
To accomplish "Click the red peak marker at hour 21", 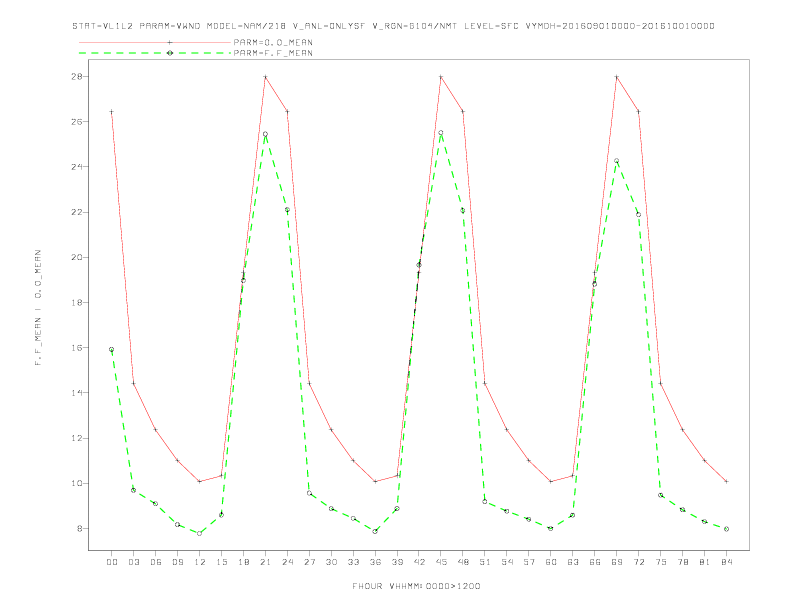I will coord(265,77).
